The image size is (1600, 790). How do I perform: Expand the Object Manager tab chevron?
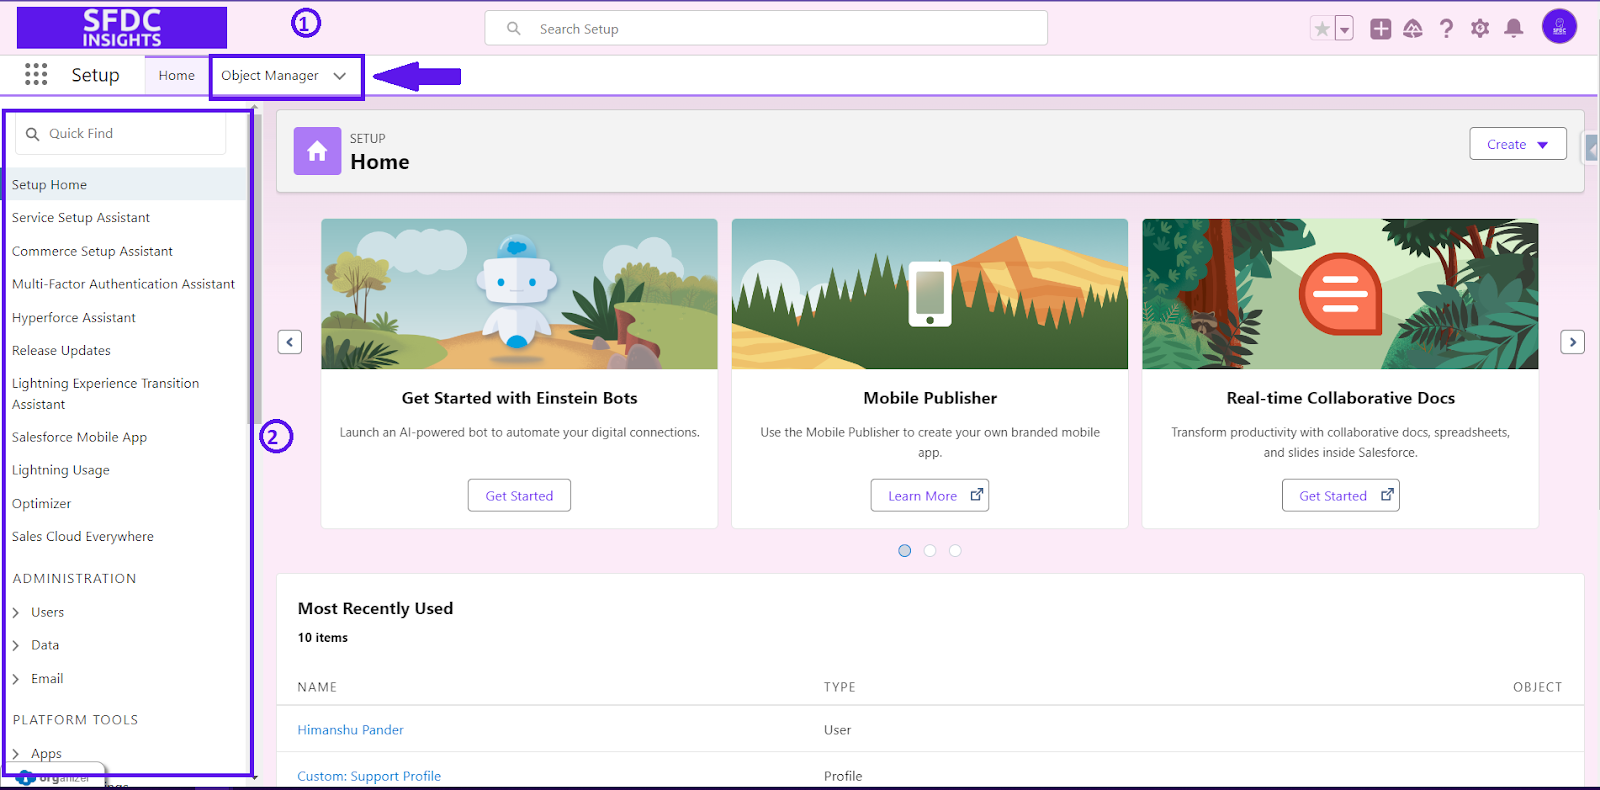(340, 76)
